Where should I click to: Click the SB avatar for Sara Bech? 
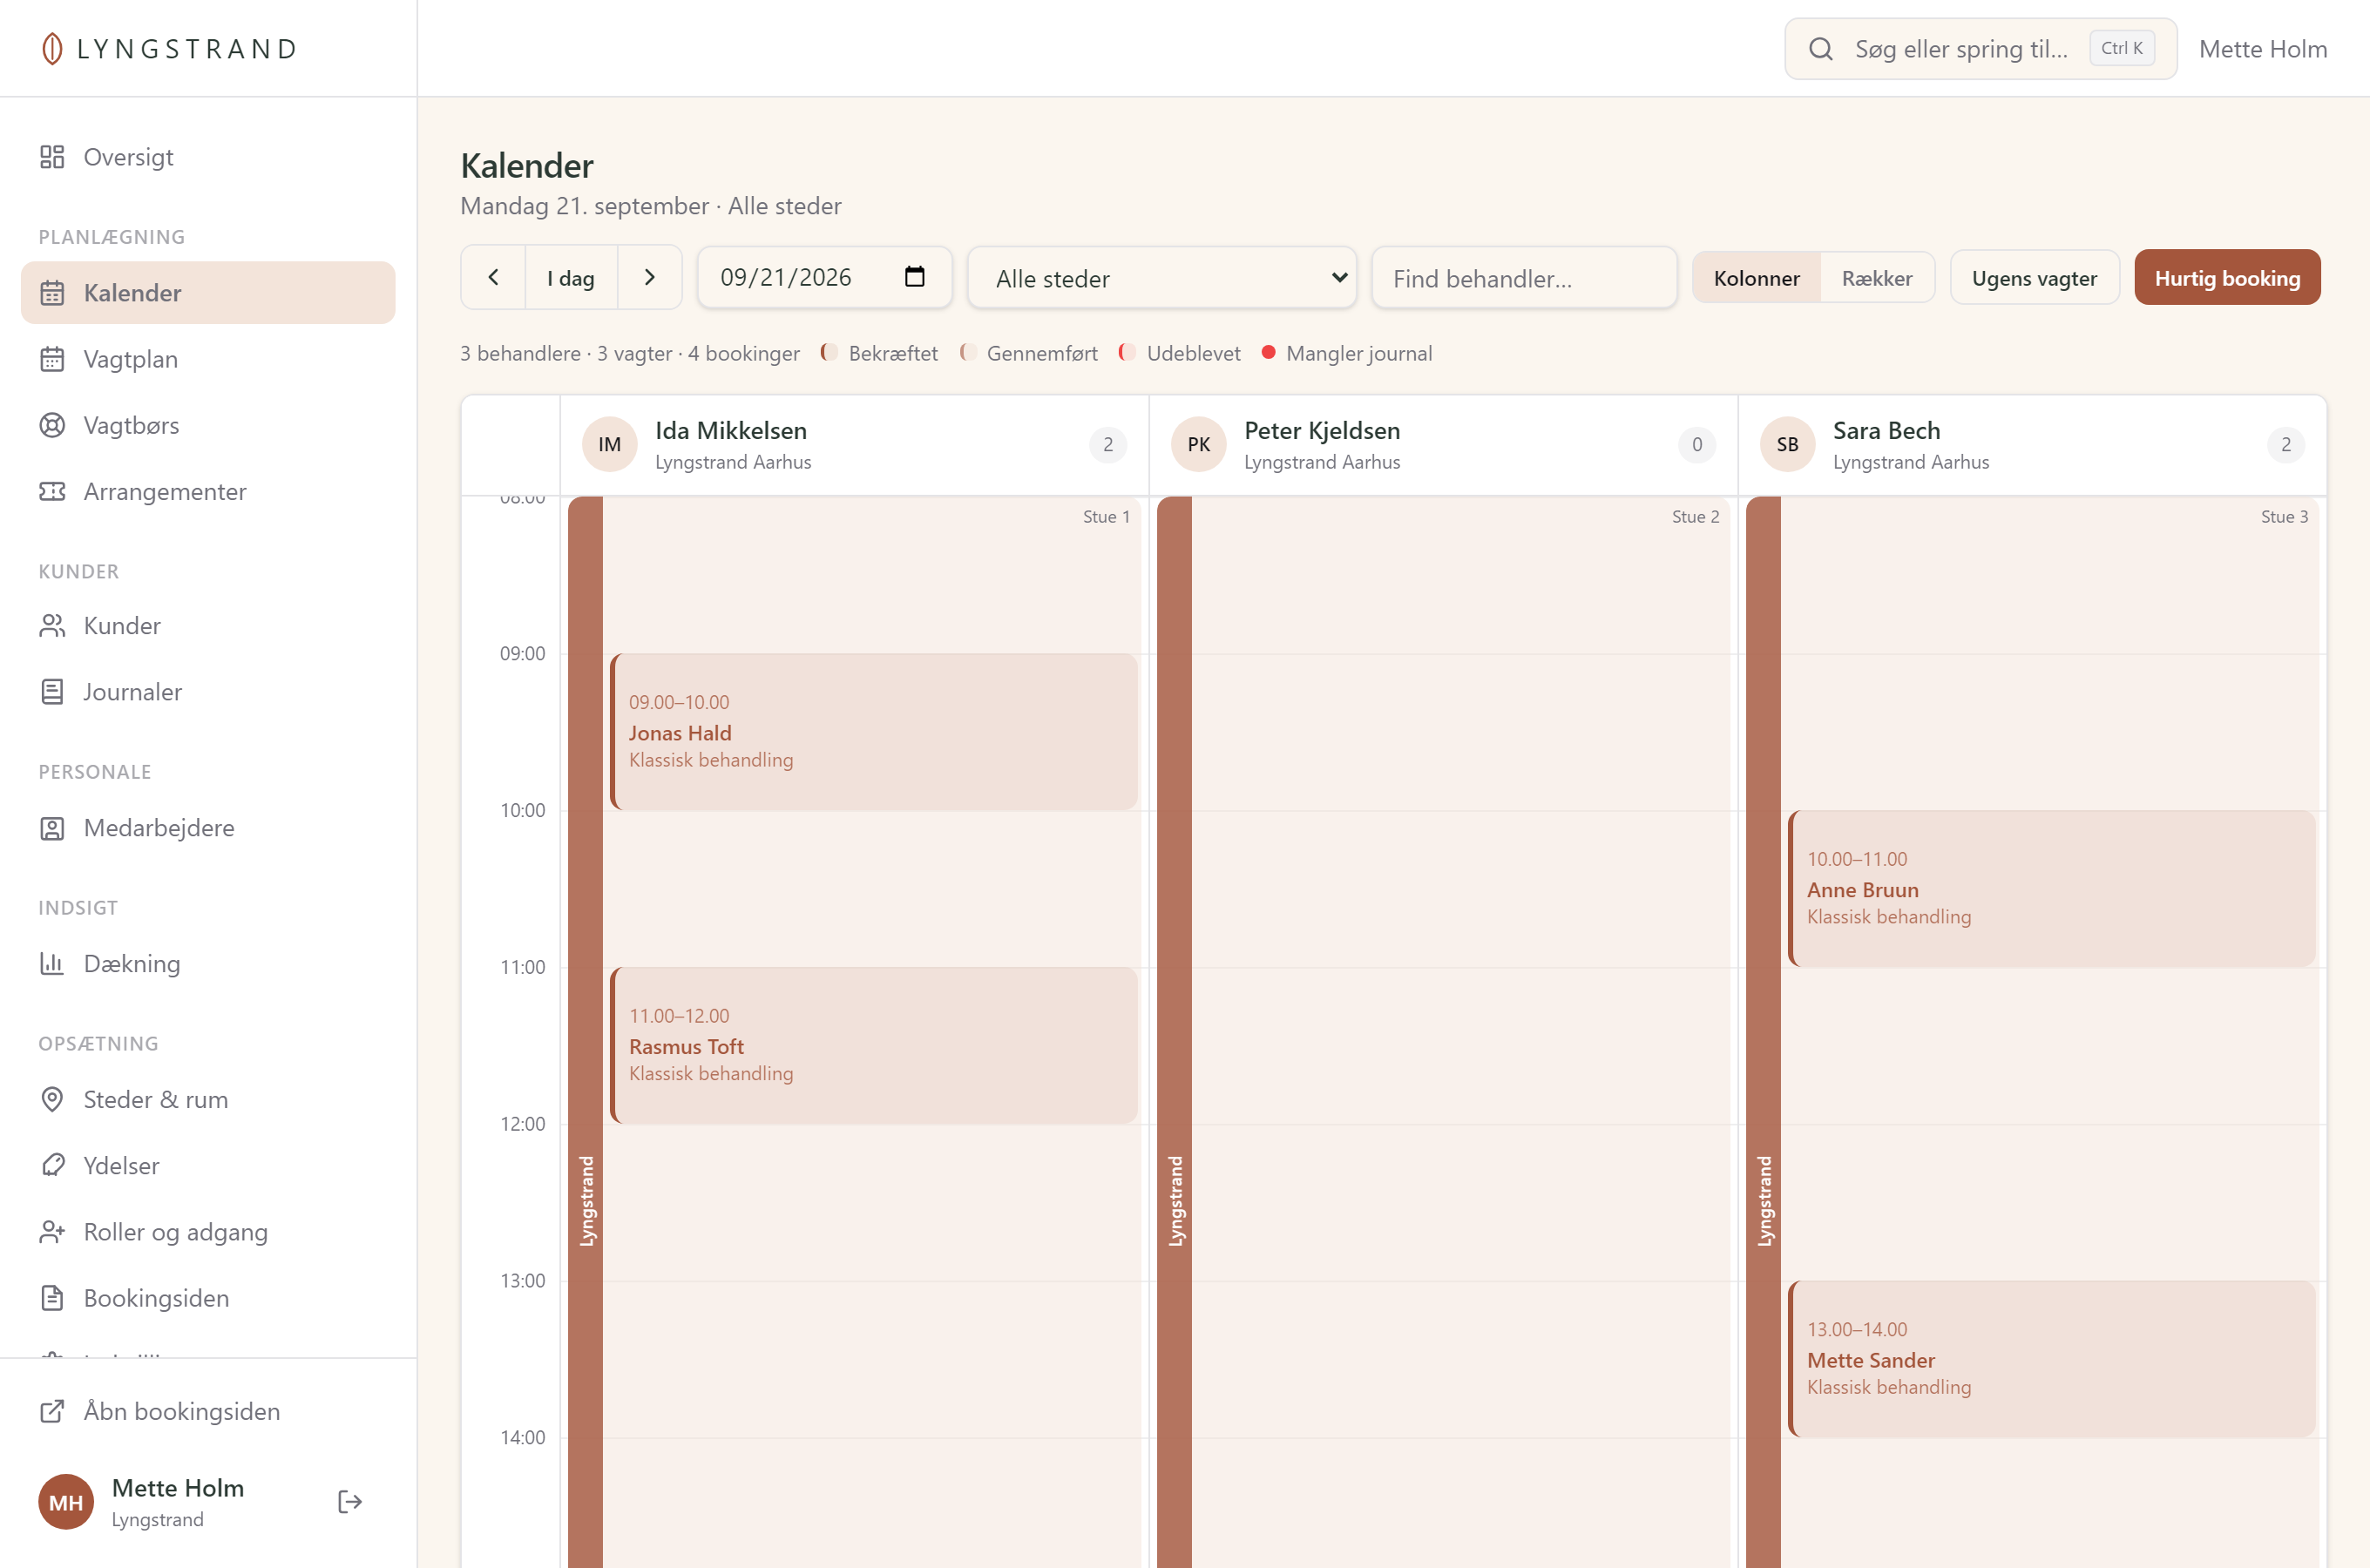point(1787,445)
